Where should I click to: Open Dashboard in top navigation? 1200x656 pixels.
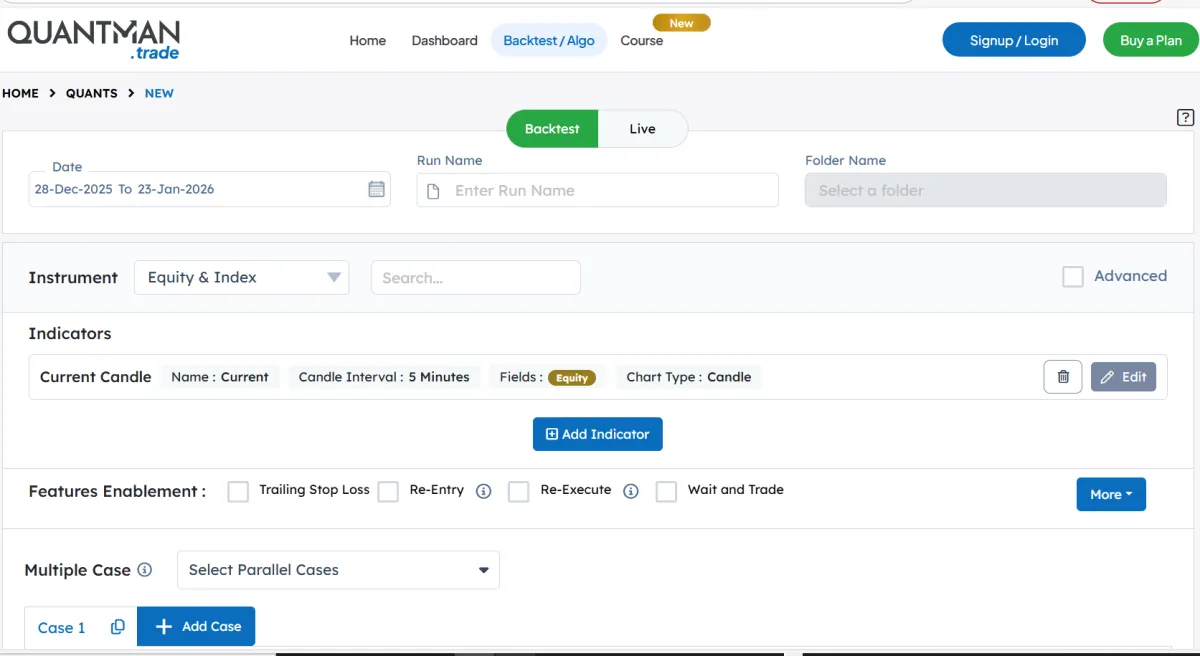[444, 41]
